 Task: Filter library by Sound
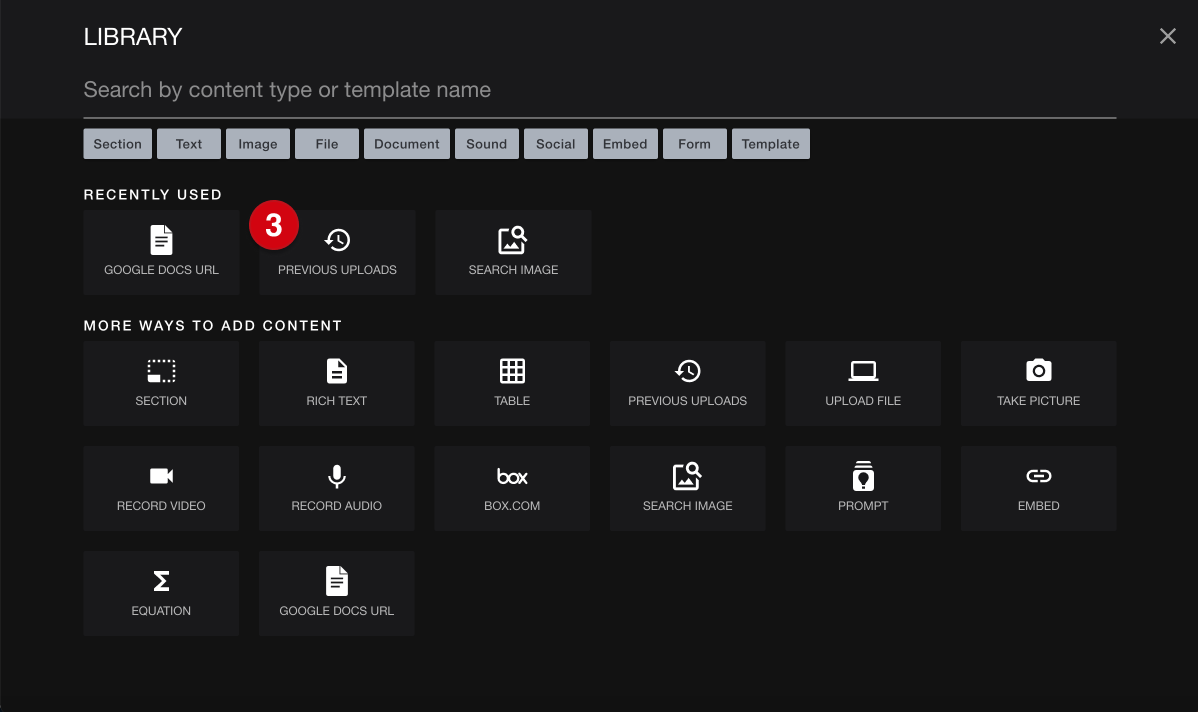click(x=487, y=144)
